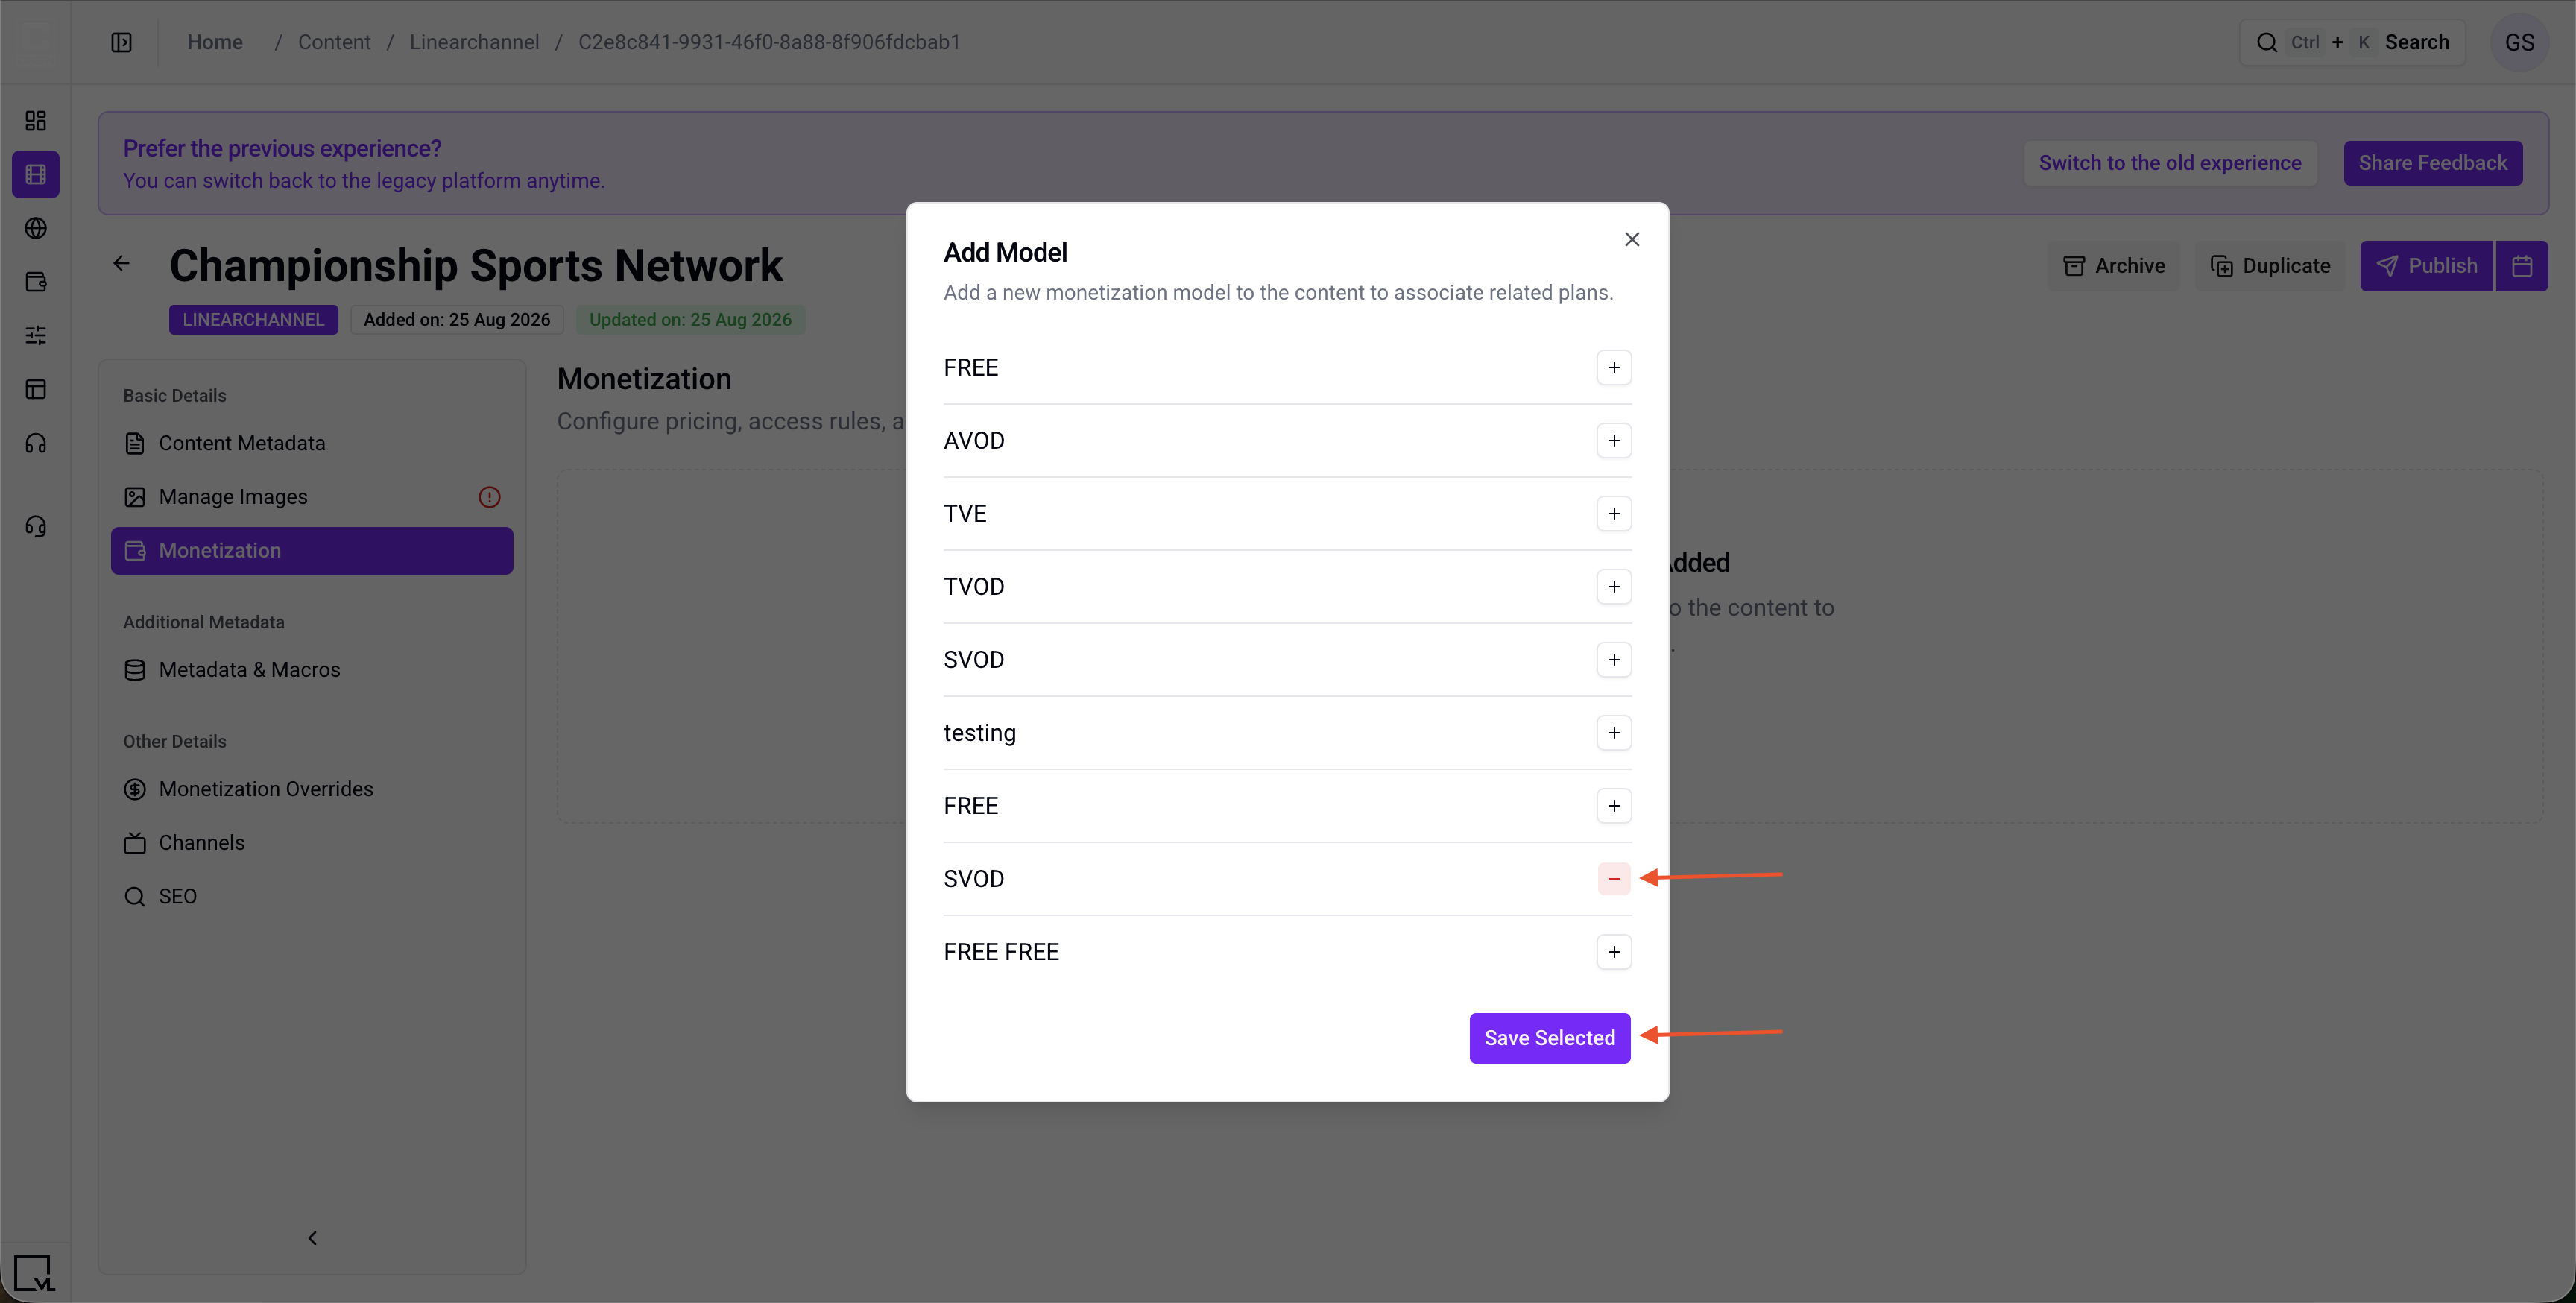Viewport: 2576px width, 1303px height.
Task: Add the TVE model with plus button
Action: point(1613,514)
